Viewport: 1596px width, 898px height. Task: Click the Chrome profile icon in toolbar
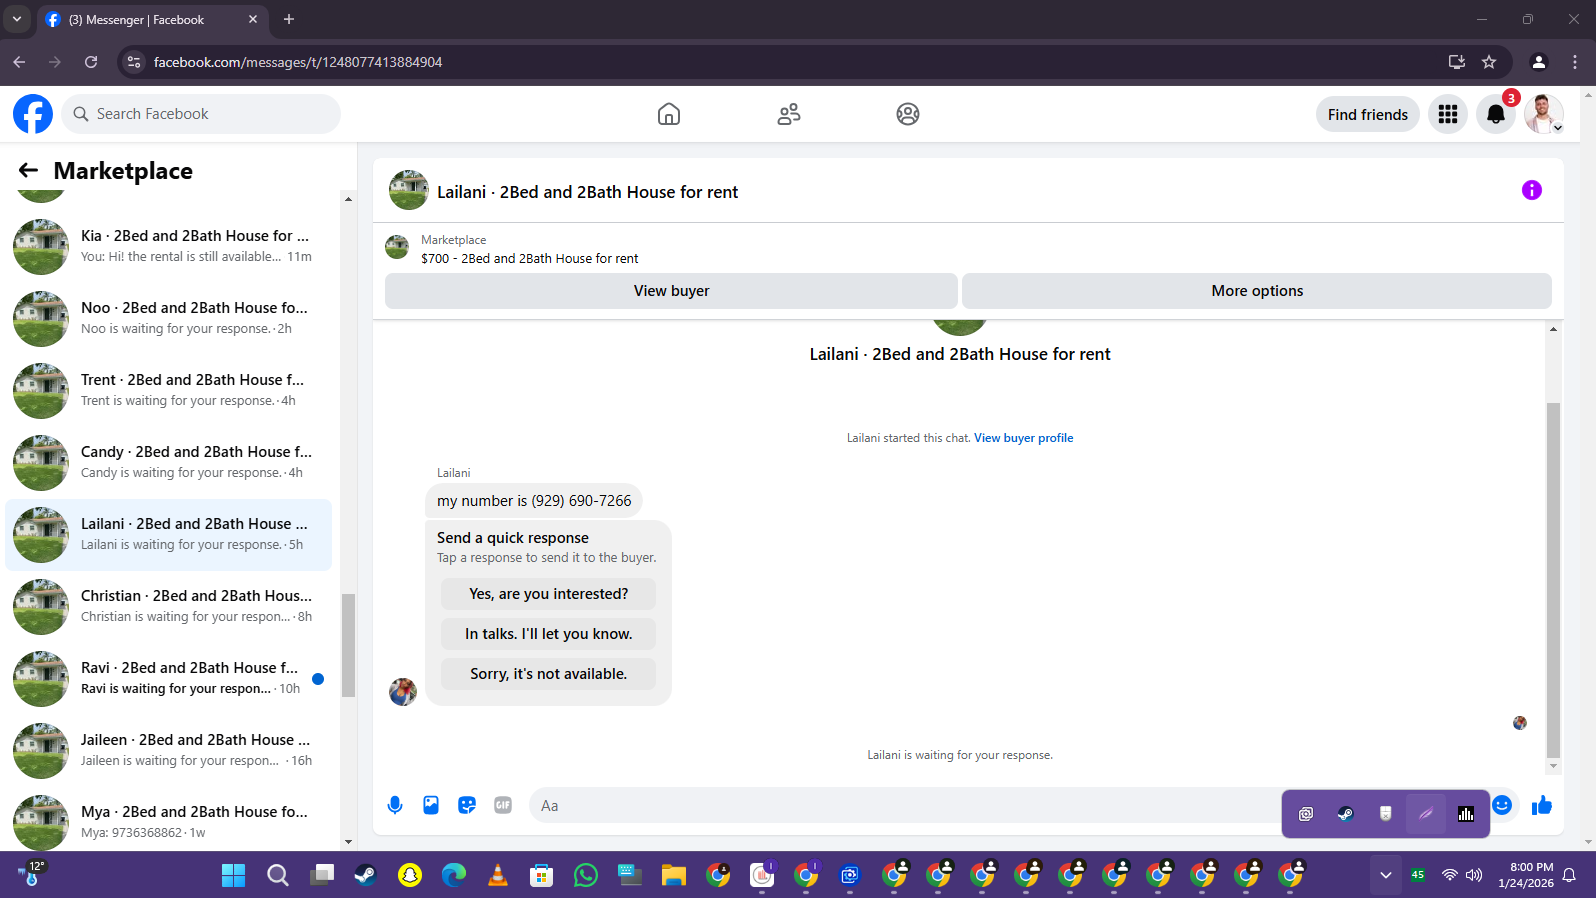(x=1539, y=62)
